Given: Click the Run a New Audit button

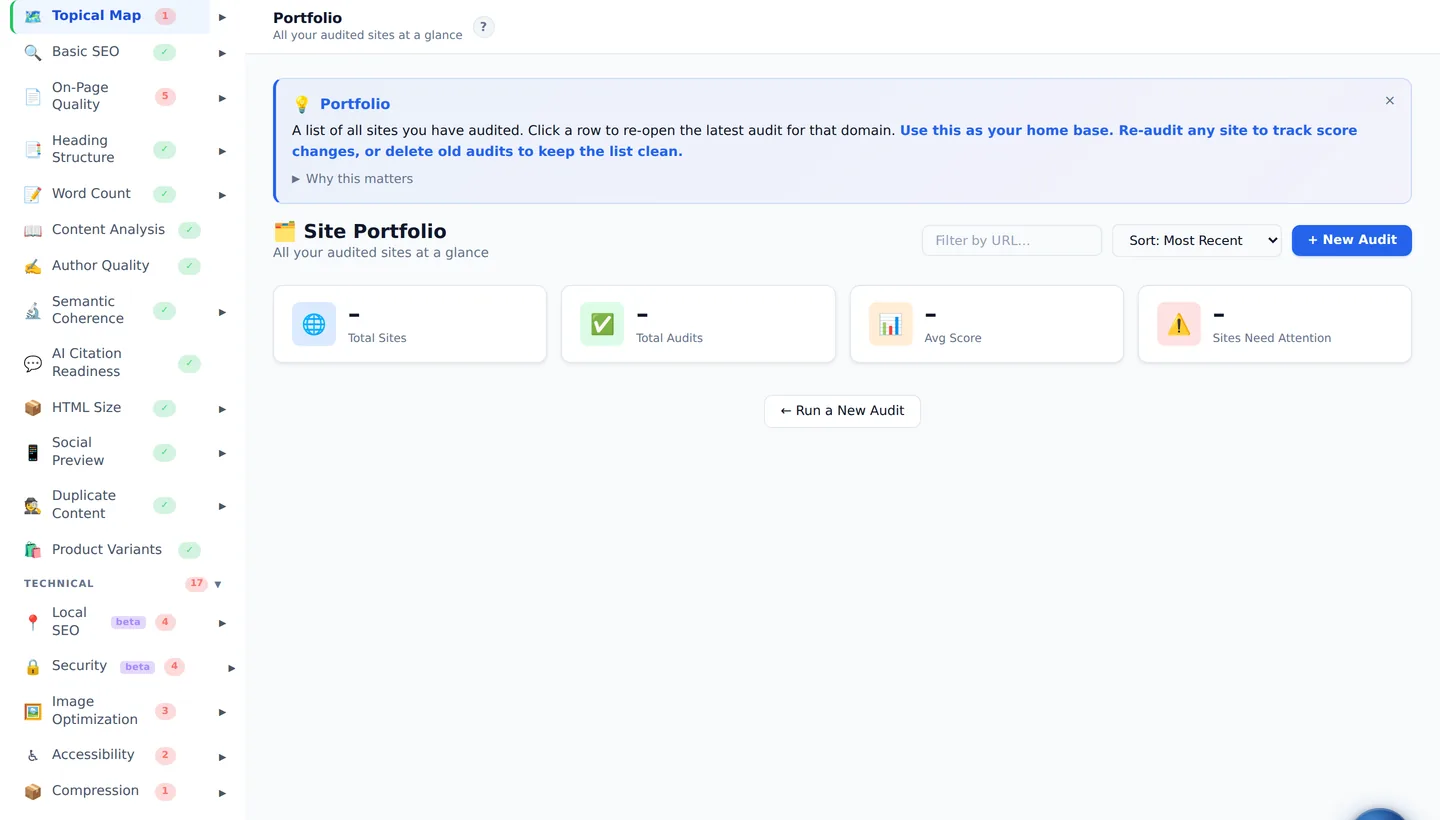Looking at the screenshot, I should [842, 411].
